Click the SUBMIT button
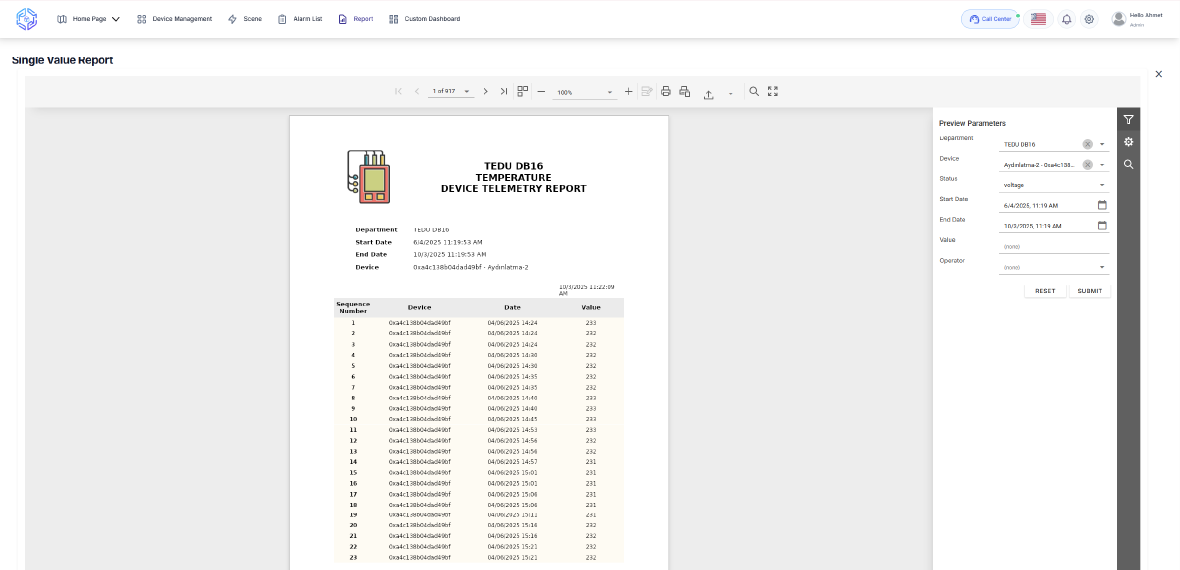1180x570 pixels. 1089,291
